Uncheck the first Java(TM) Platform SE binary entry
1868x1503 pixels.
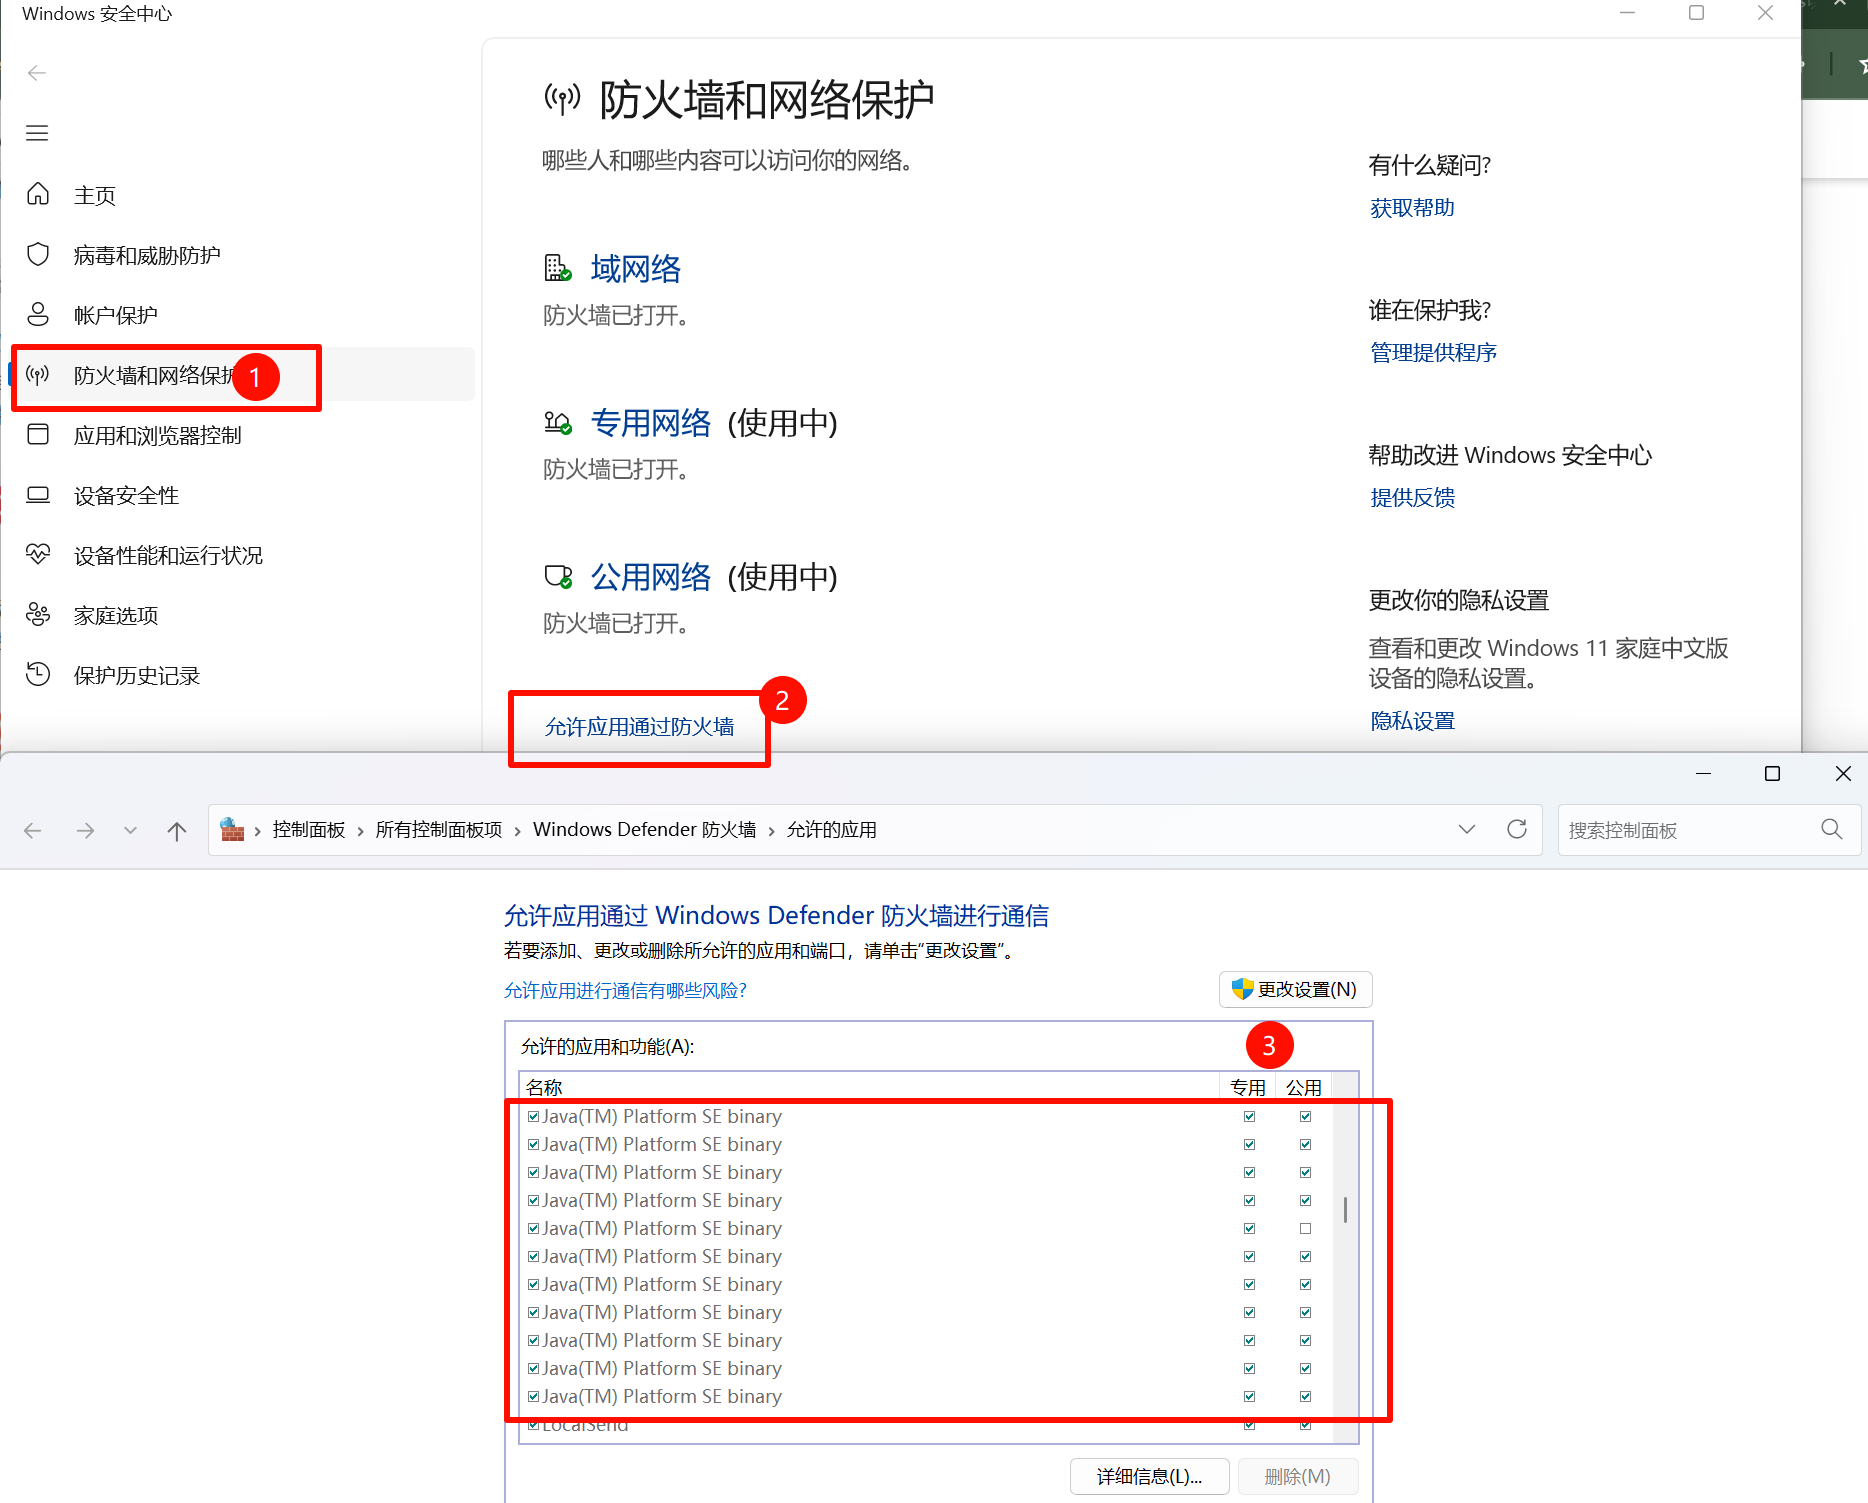coord(533,1116)
